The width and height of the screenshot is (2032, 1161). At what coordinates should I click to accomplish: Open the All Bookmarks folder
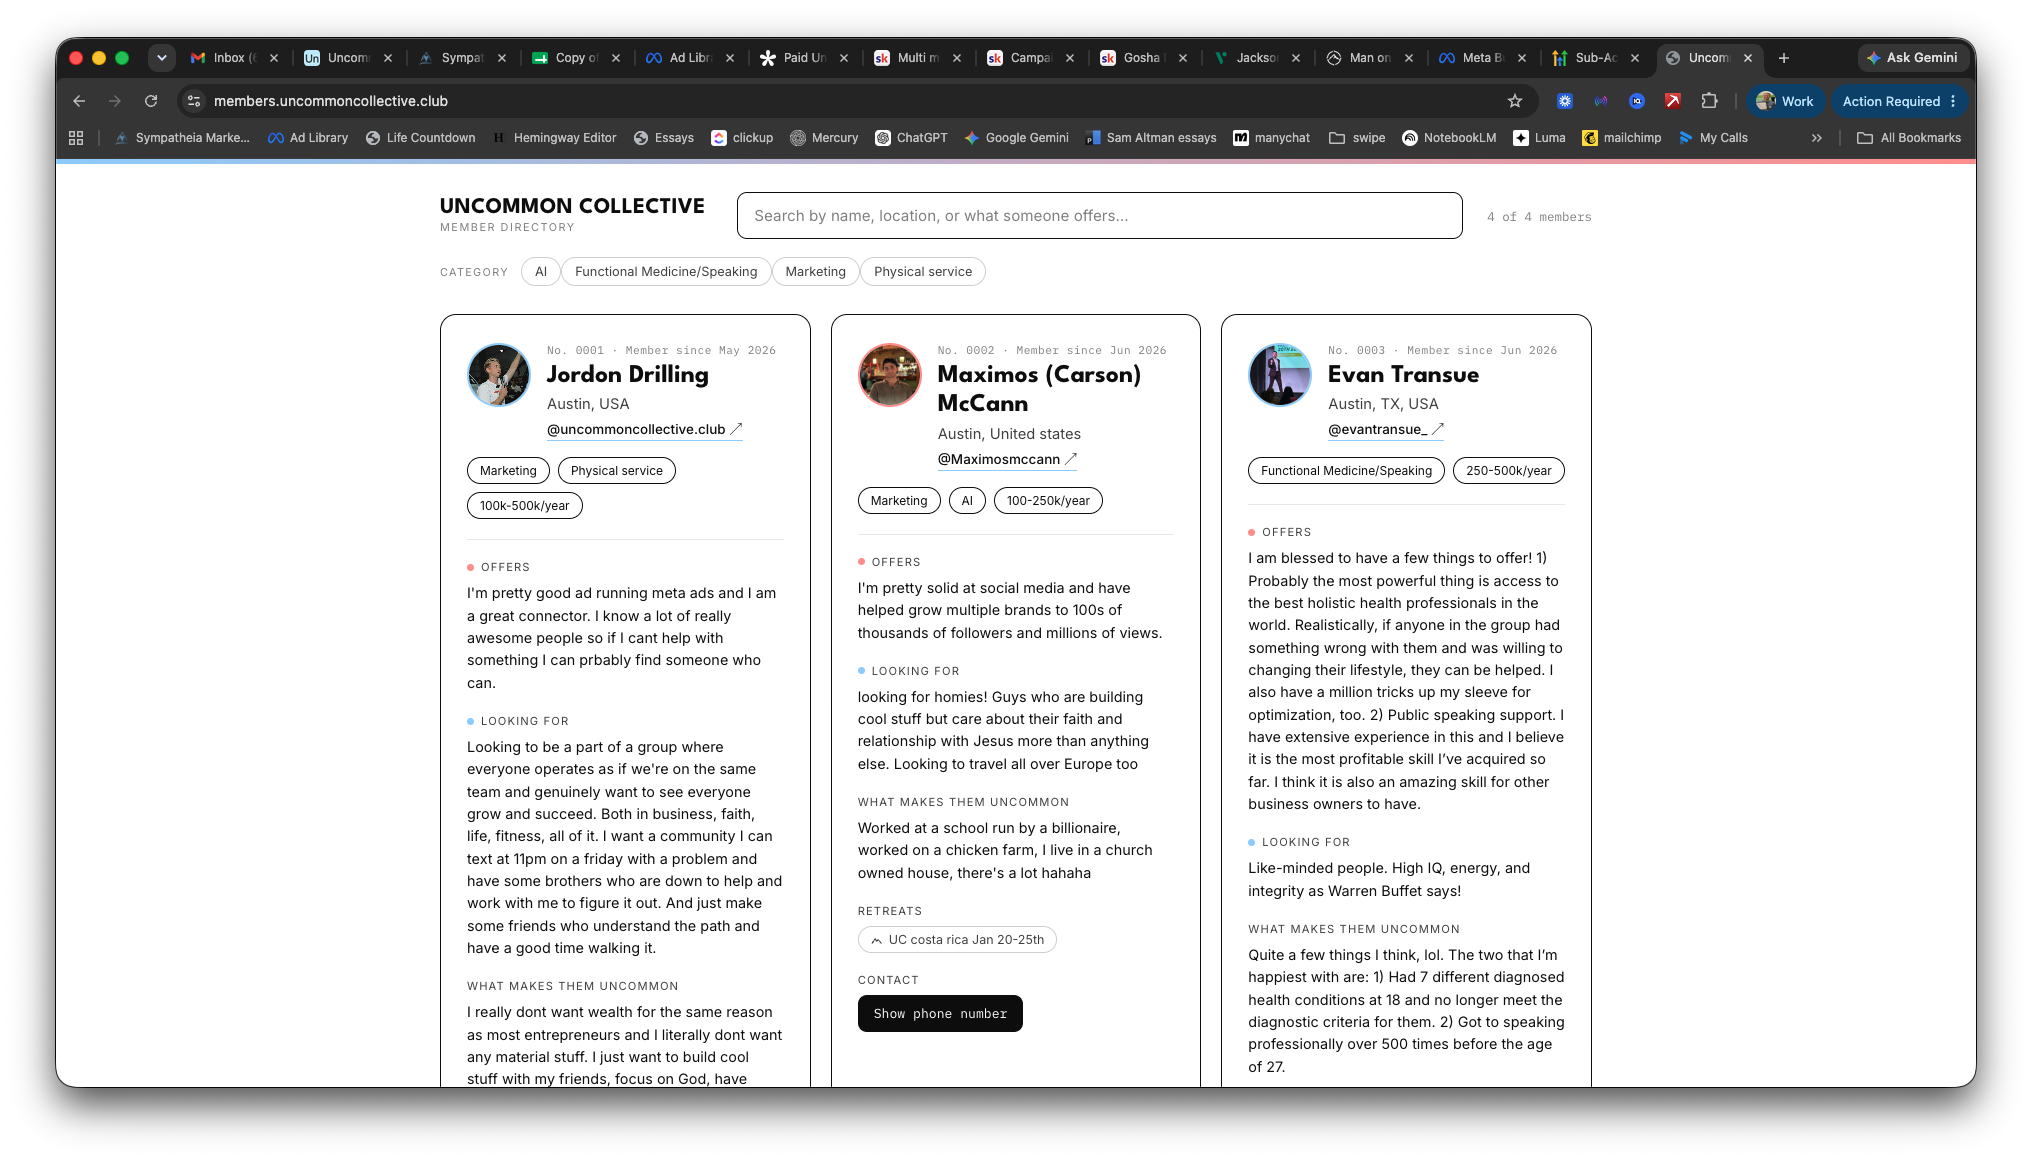tap(1909, 138)
